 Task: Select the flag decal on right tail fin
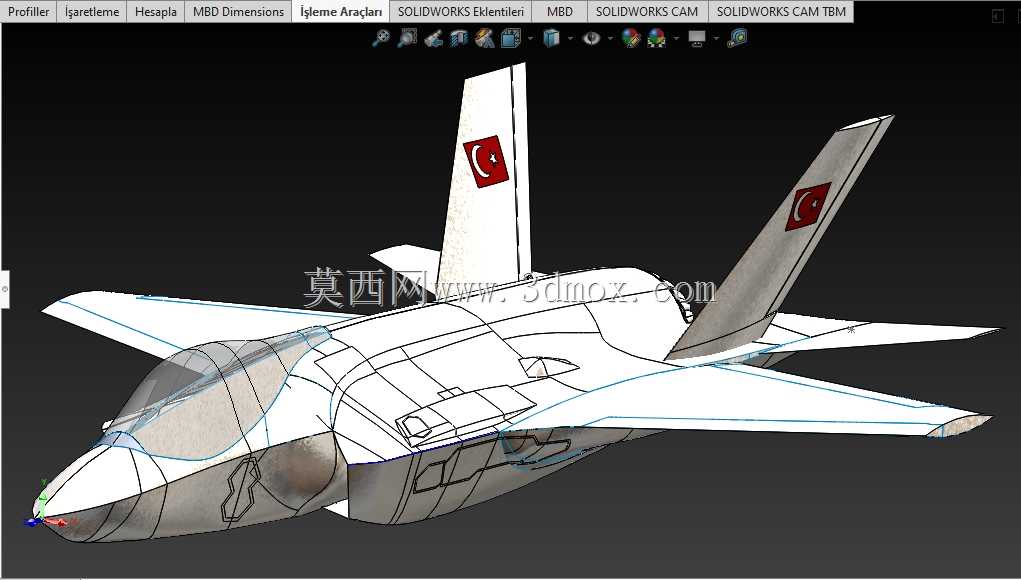pyautogui.click(x=808, y=206)
